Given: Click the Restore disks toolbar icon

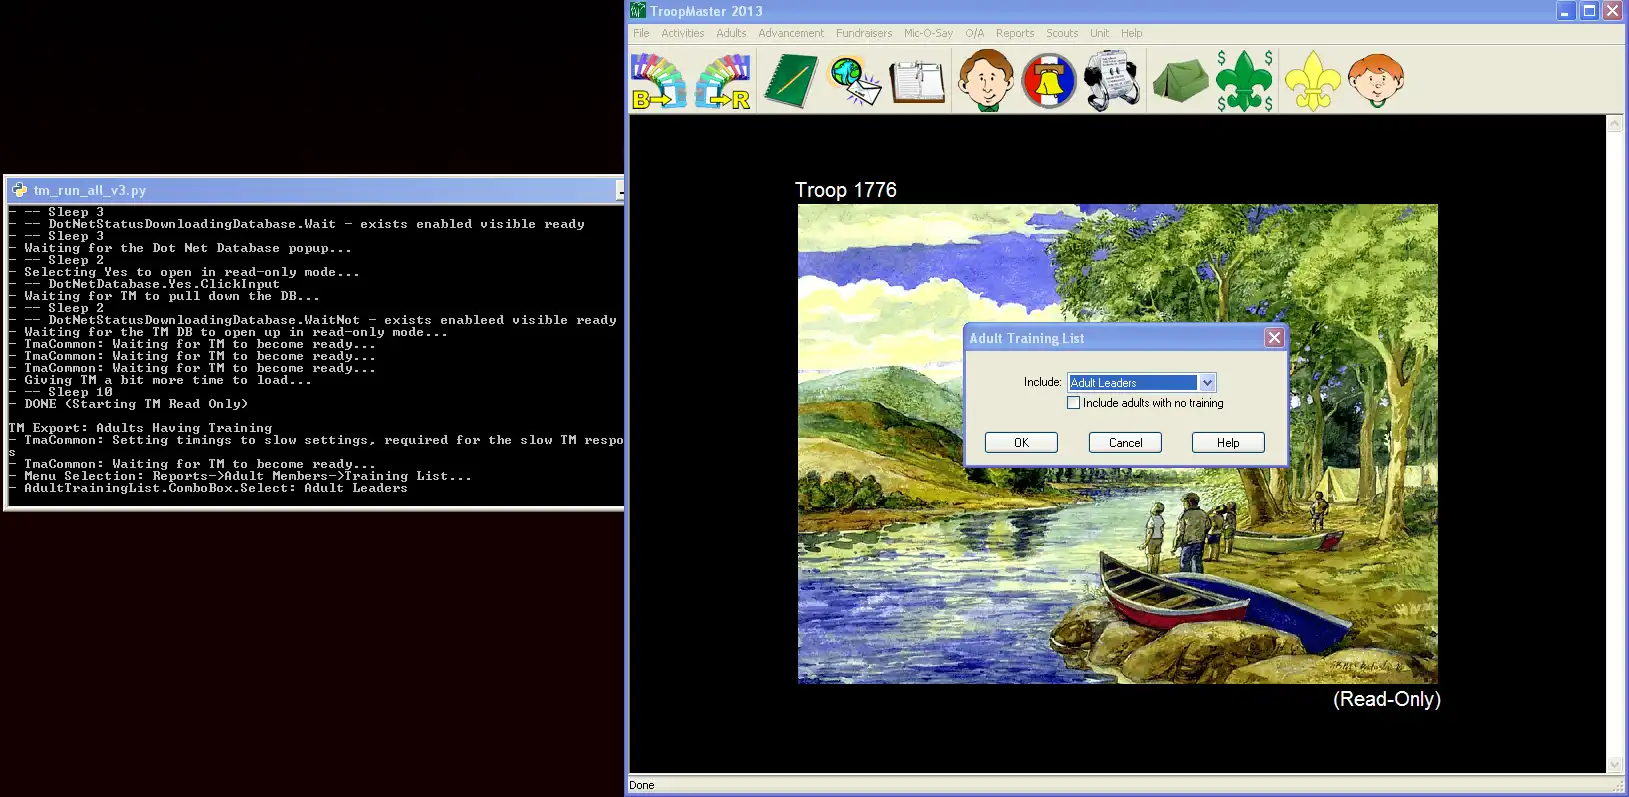Looking at the screenshot, I should click(723, 81).
